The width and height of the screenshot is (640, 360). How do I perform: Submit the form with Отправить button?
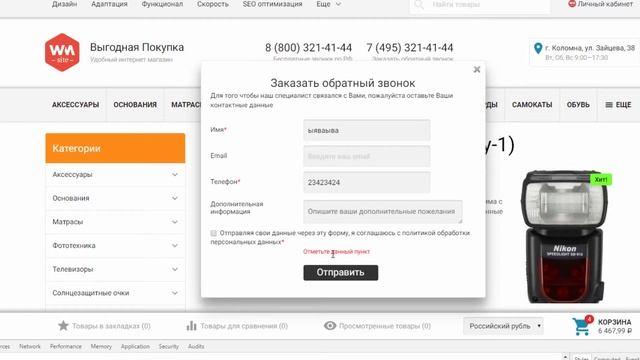click(x=340, y=273)
